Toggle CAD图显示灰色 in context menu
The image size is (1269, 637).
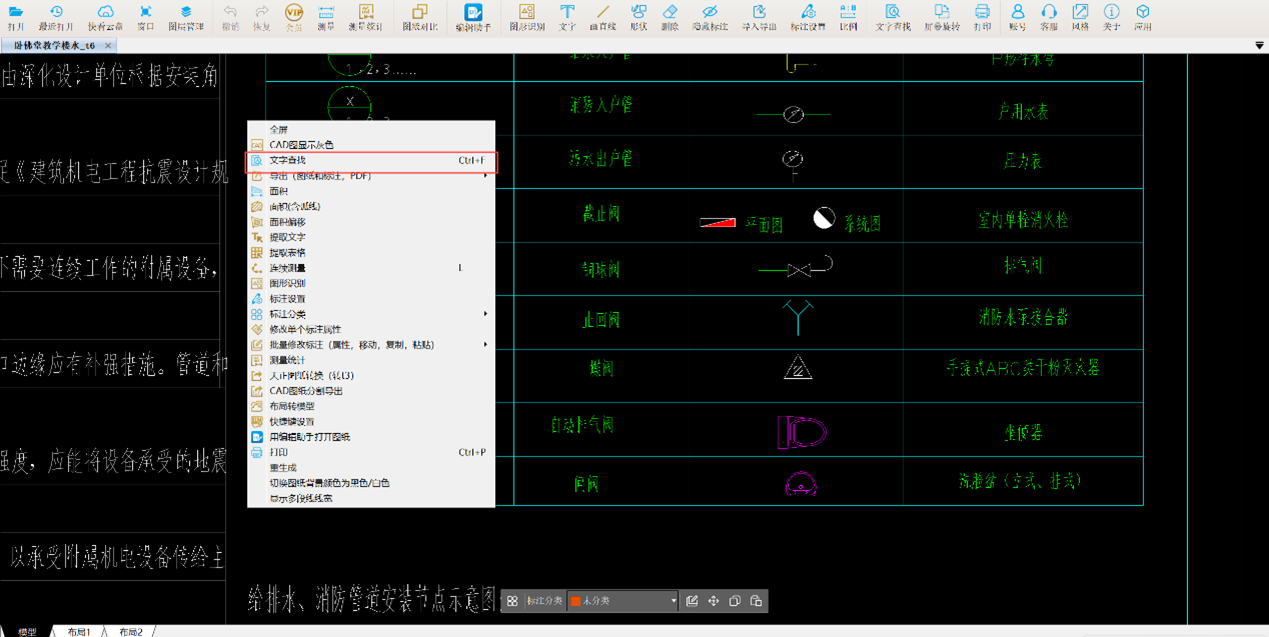[x=301, y=145]
